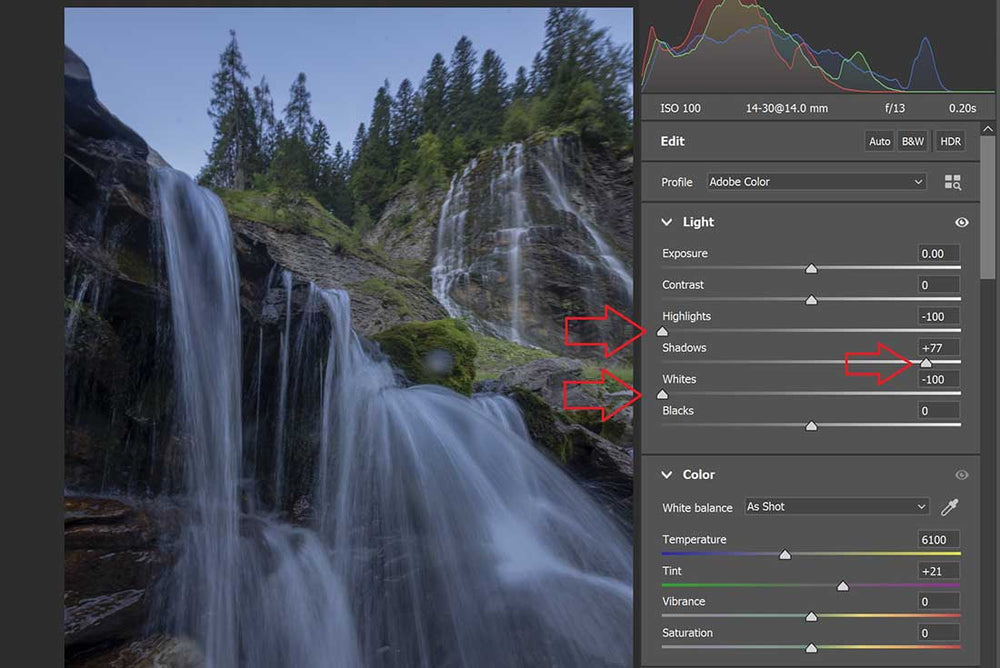Toggle Color panel visibility eye

[962, 475]
